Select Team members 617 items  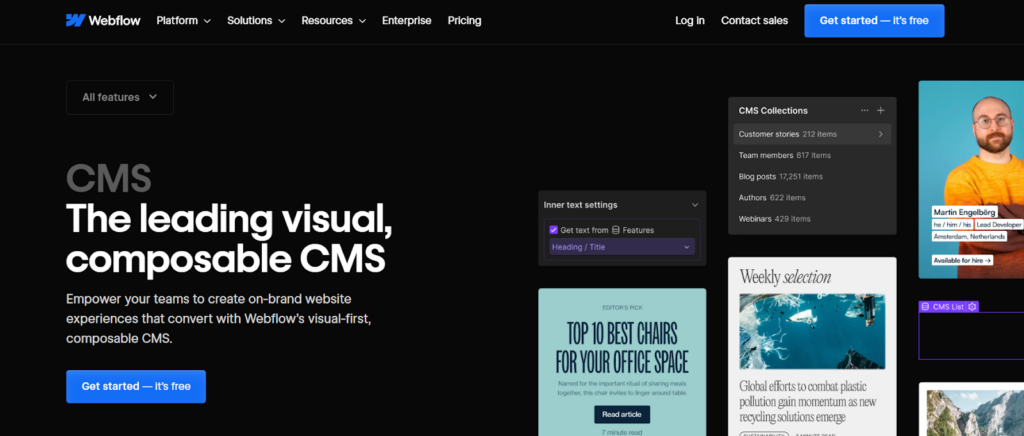pos(784,155)
